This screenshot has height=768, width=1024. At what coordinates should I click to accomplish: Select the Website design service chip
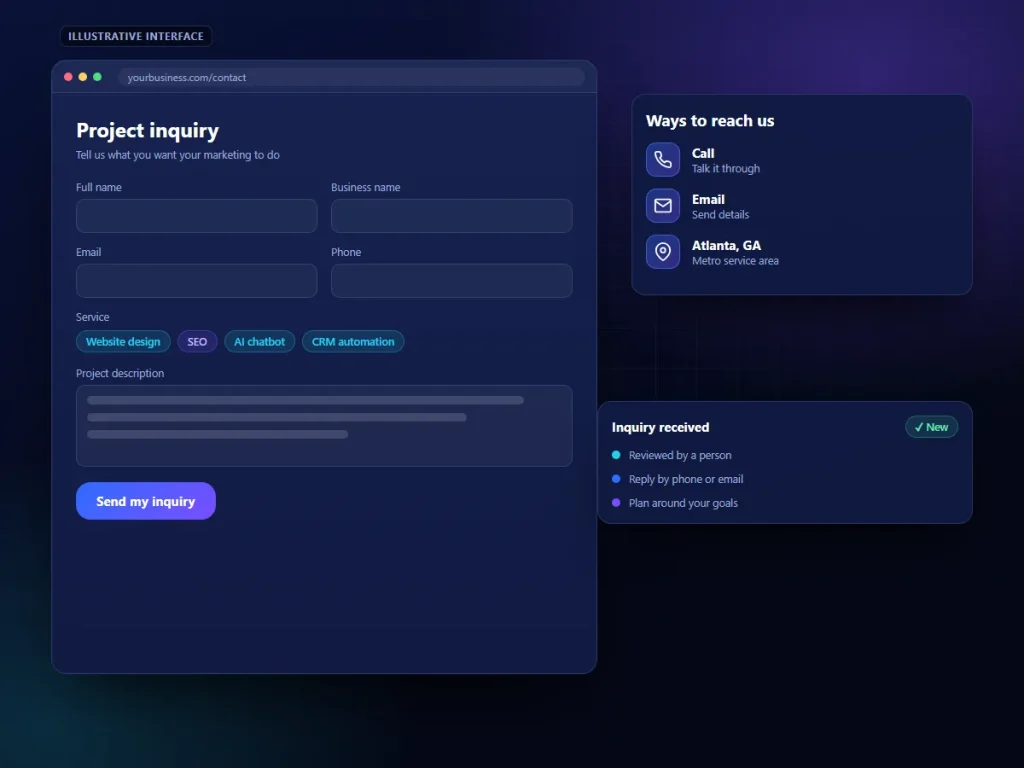click(123, 342)
